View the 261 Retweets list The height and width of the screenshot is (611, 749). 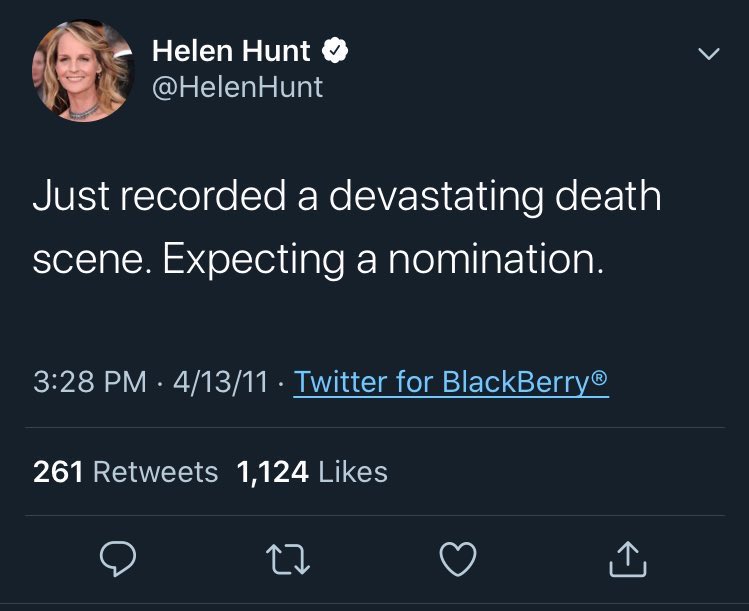125,472
